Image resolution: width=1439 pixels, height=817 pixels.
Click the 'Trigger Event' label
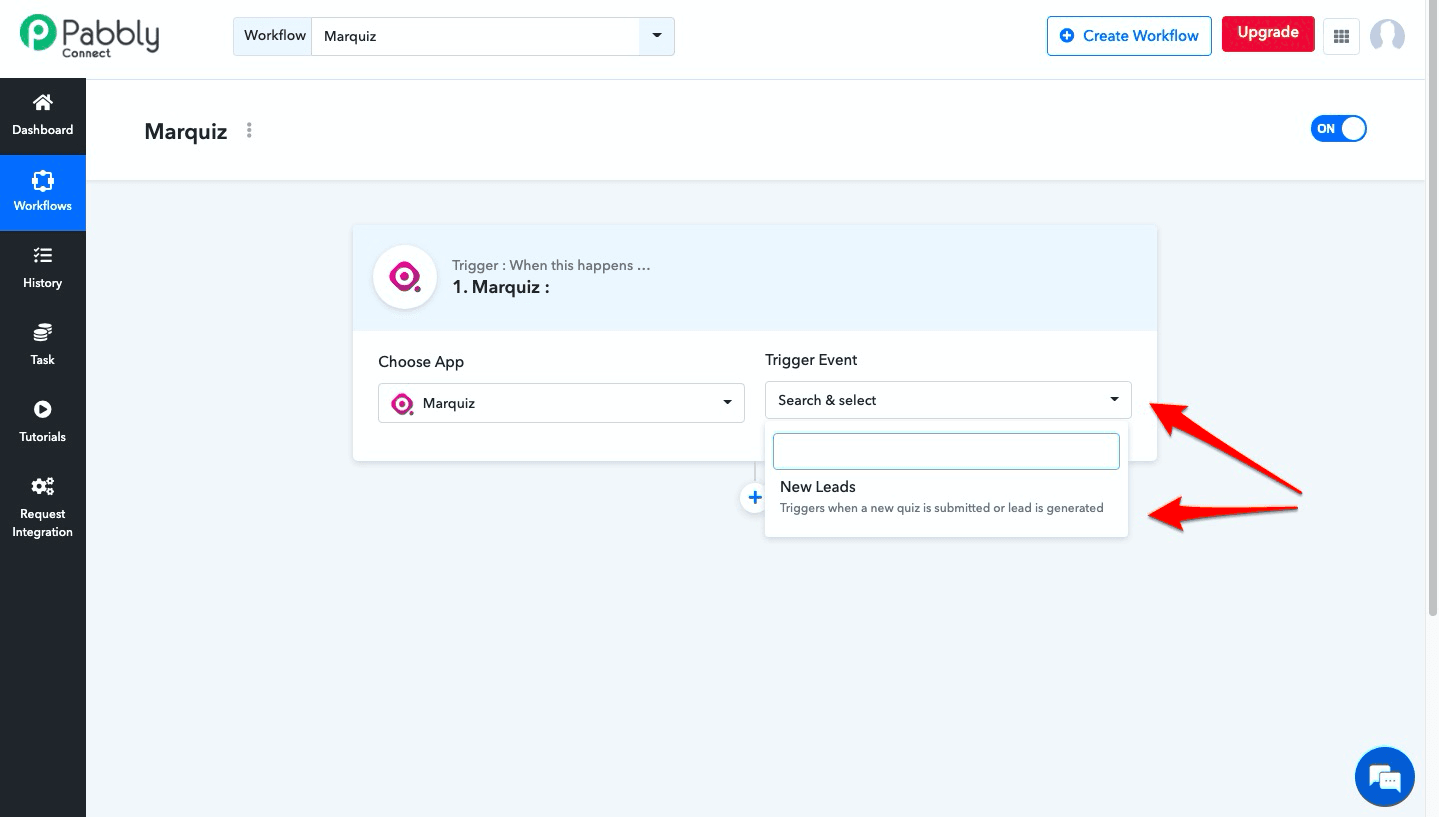point(811,360)
